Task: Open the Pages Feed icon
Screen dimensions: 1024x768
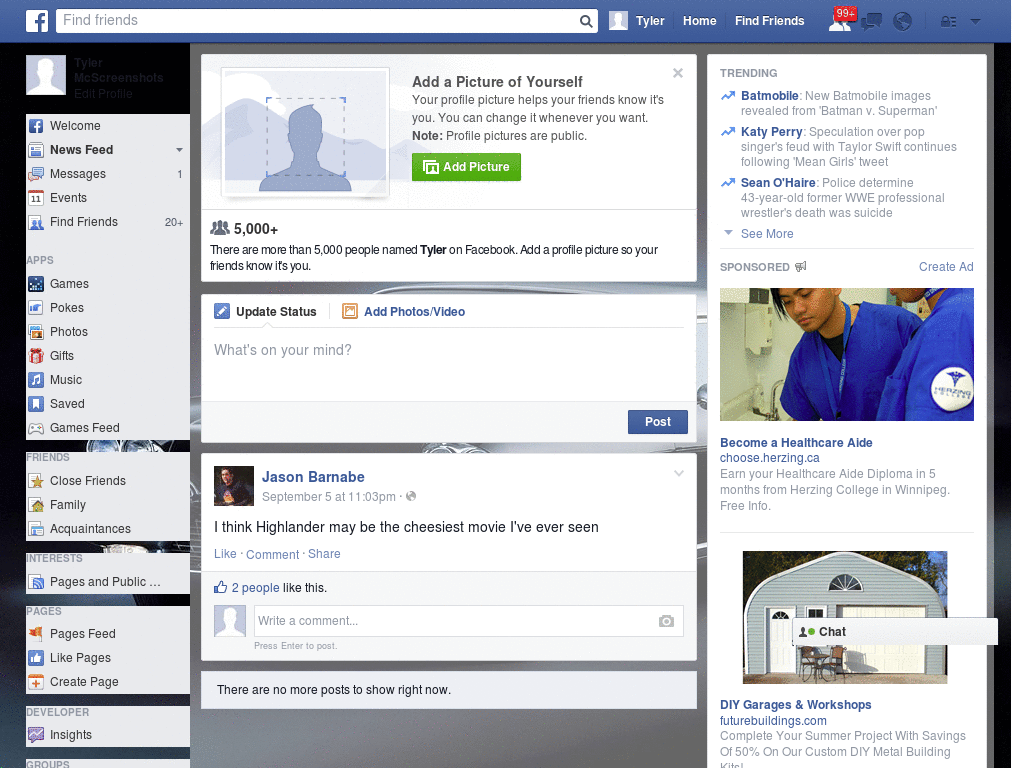Action: point(36,633)
